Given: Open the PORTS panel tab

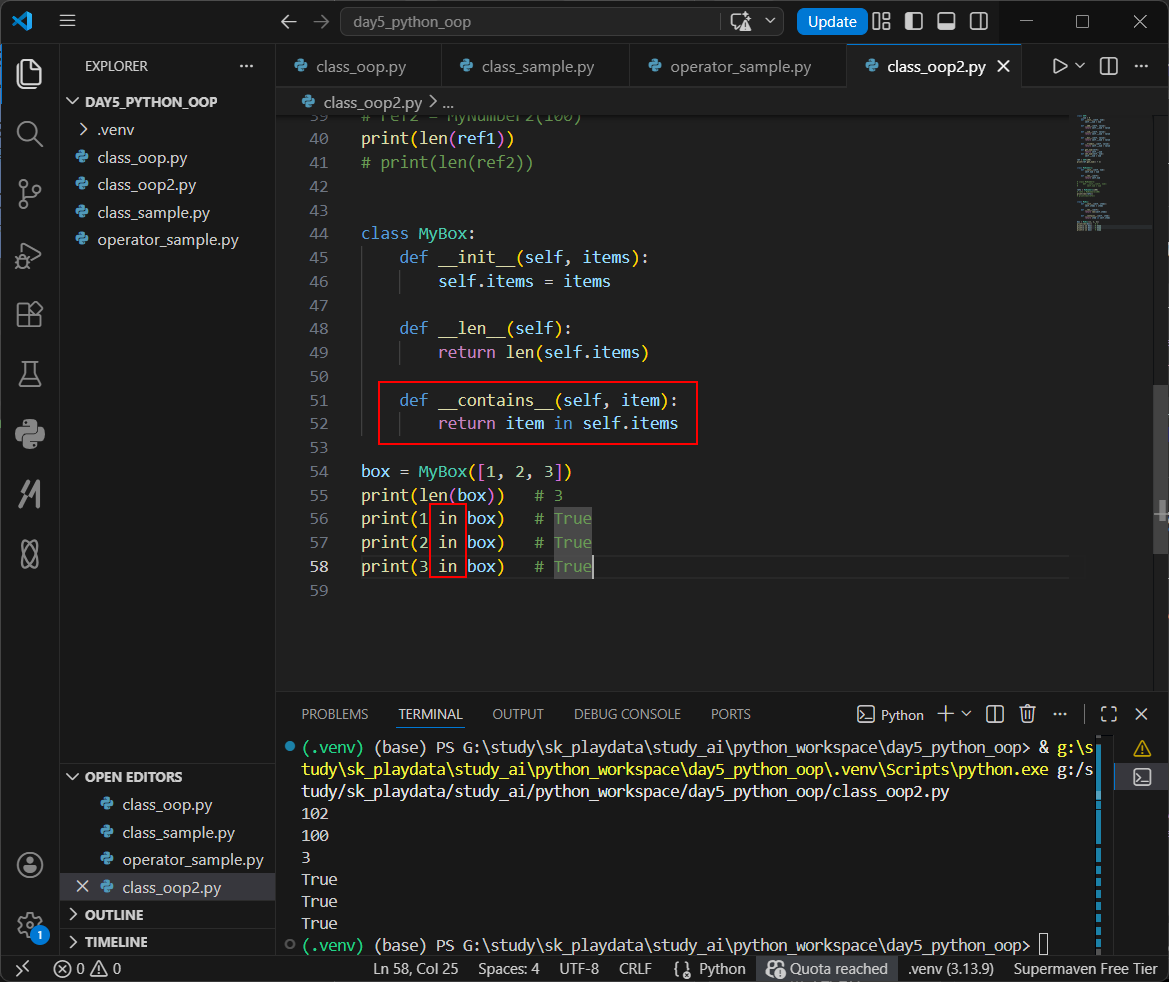Looking at the screenshot, I should 731,714.
